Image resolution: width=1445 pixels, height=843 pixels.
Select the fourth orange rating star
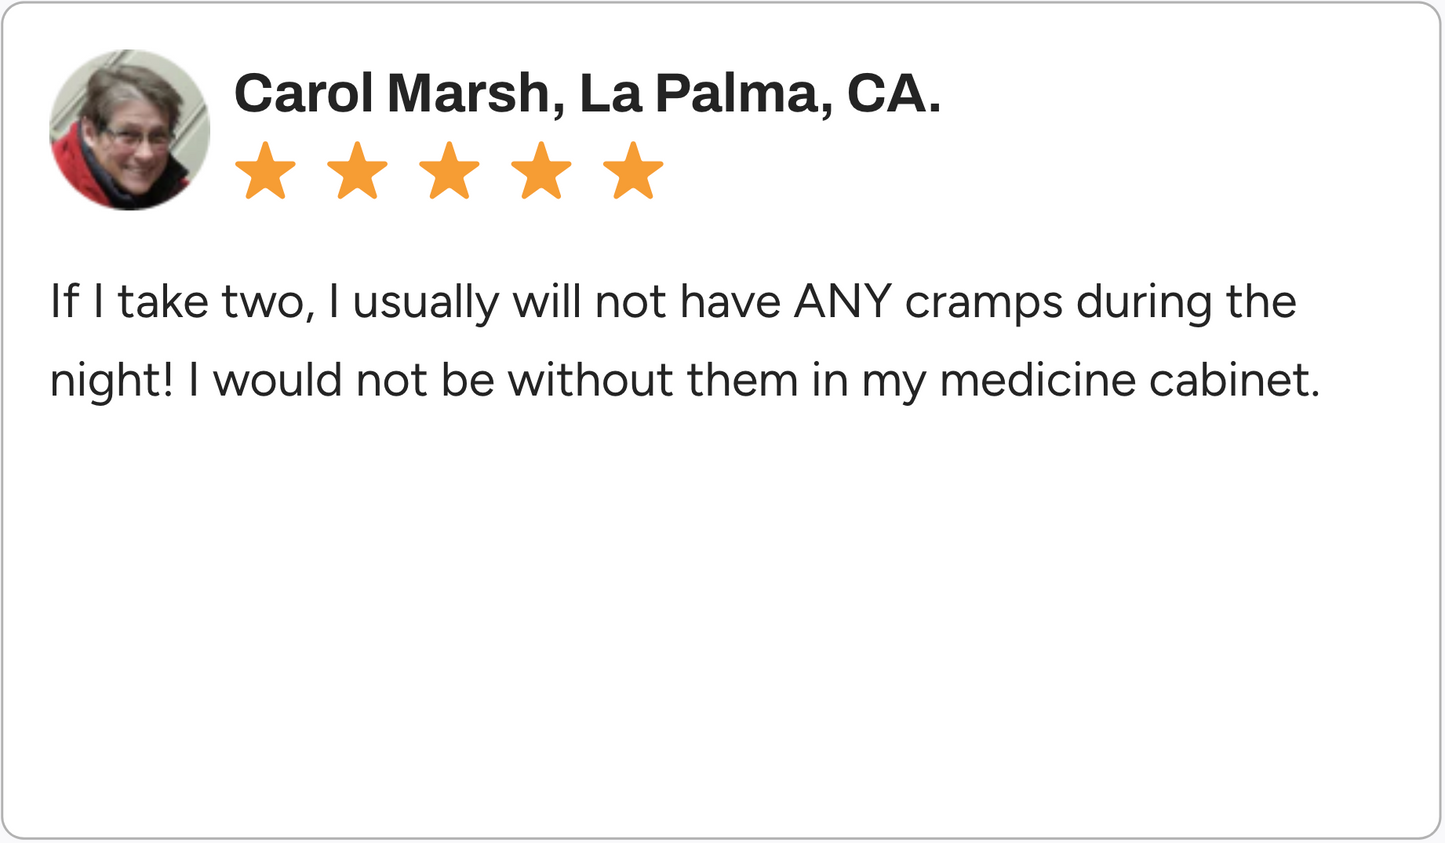click(541, 171)
